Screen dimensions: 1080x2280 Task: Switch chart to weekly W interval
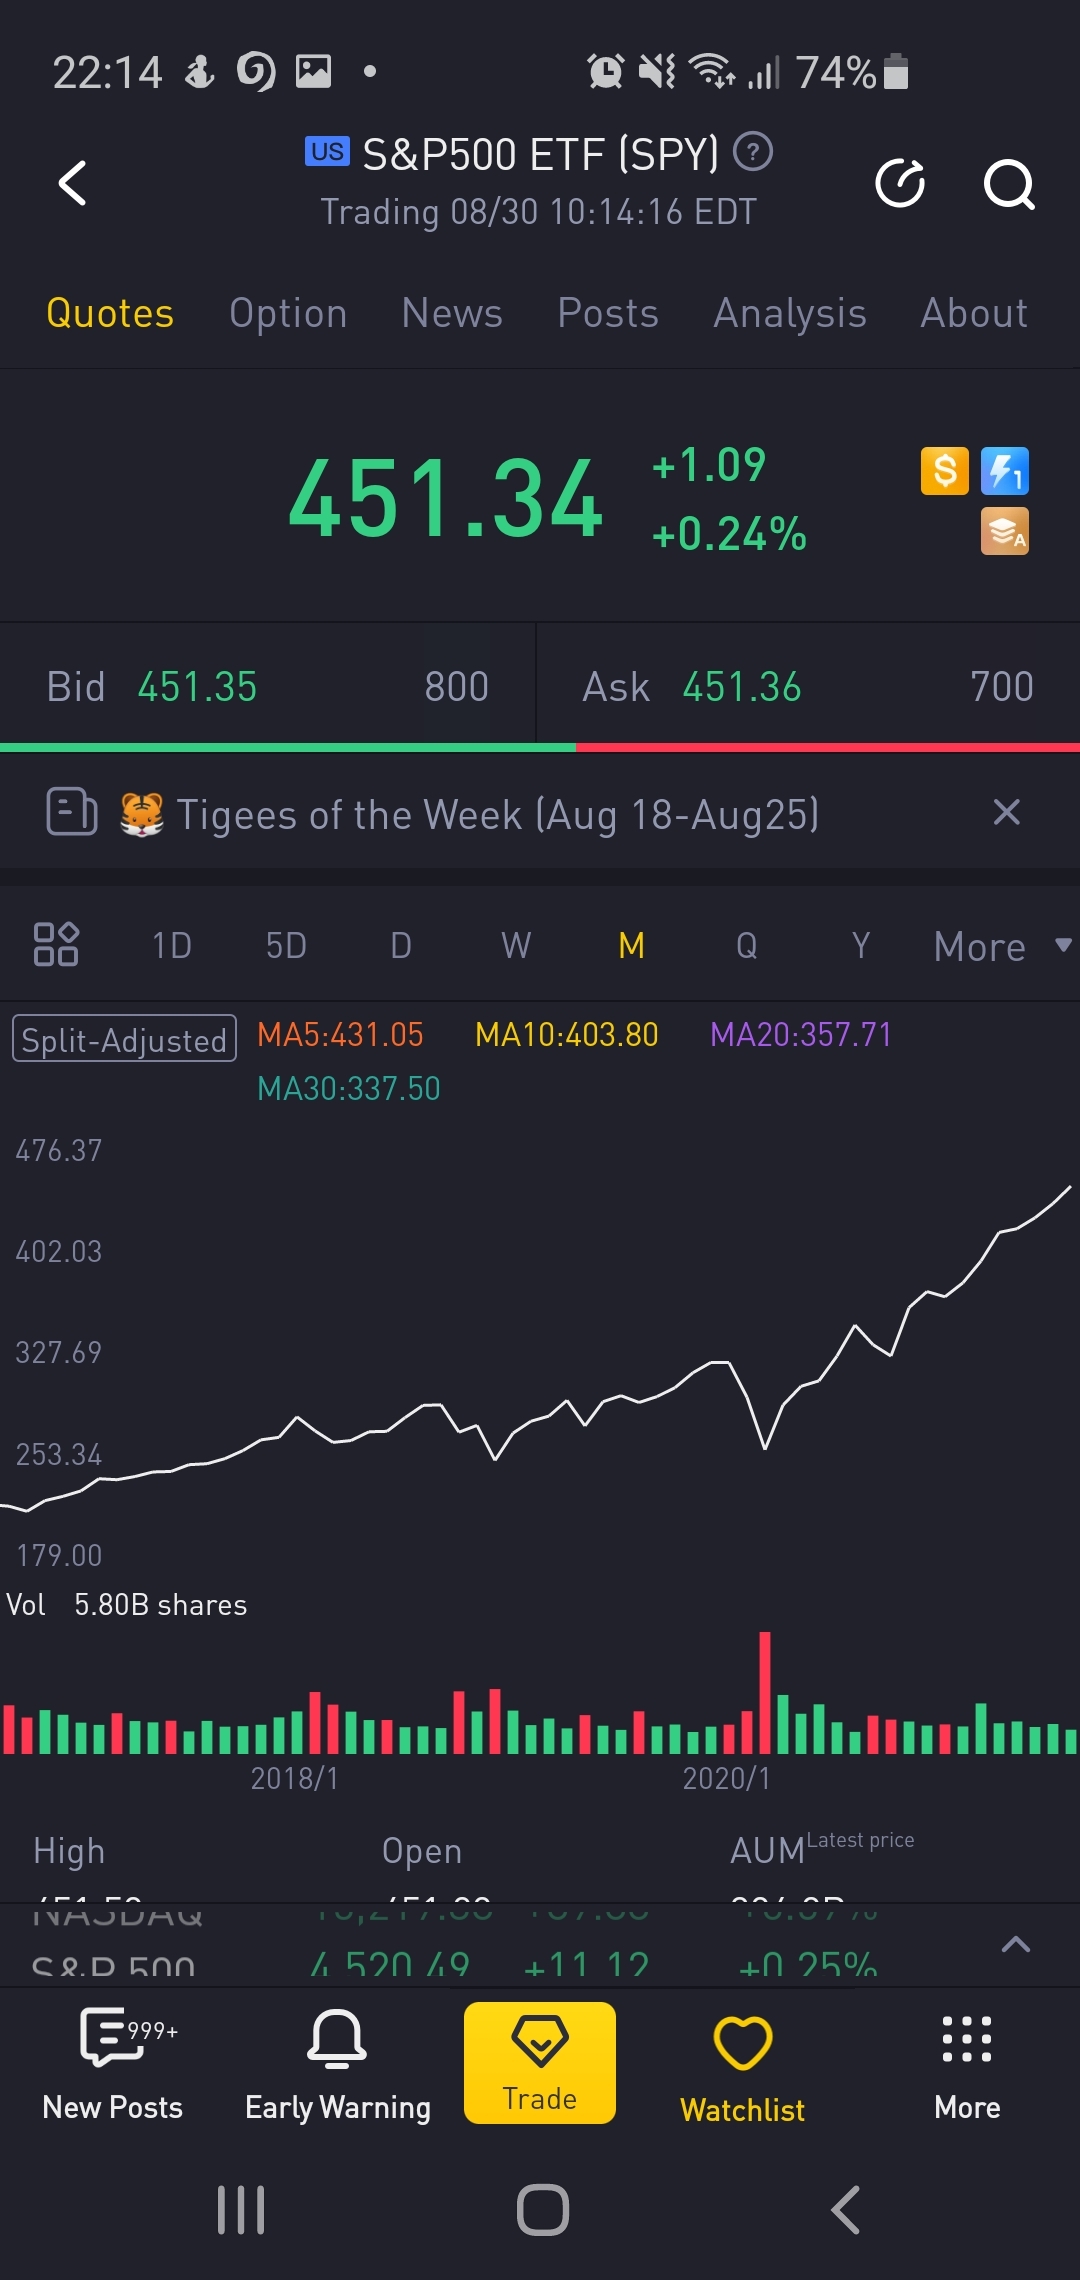[x=516, y=945]
